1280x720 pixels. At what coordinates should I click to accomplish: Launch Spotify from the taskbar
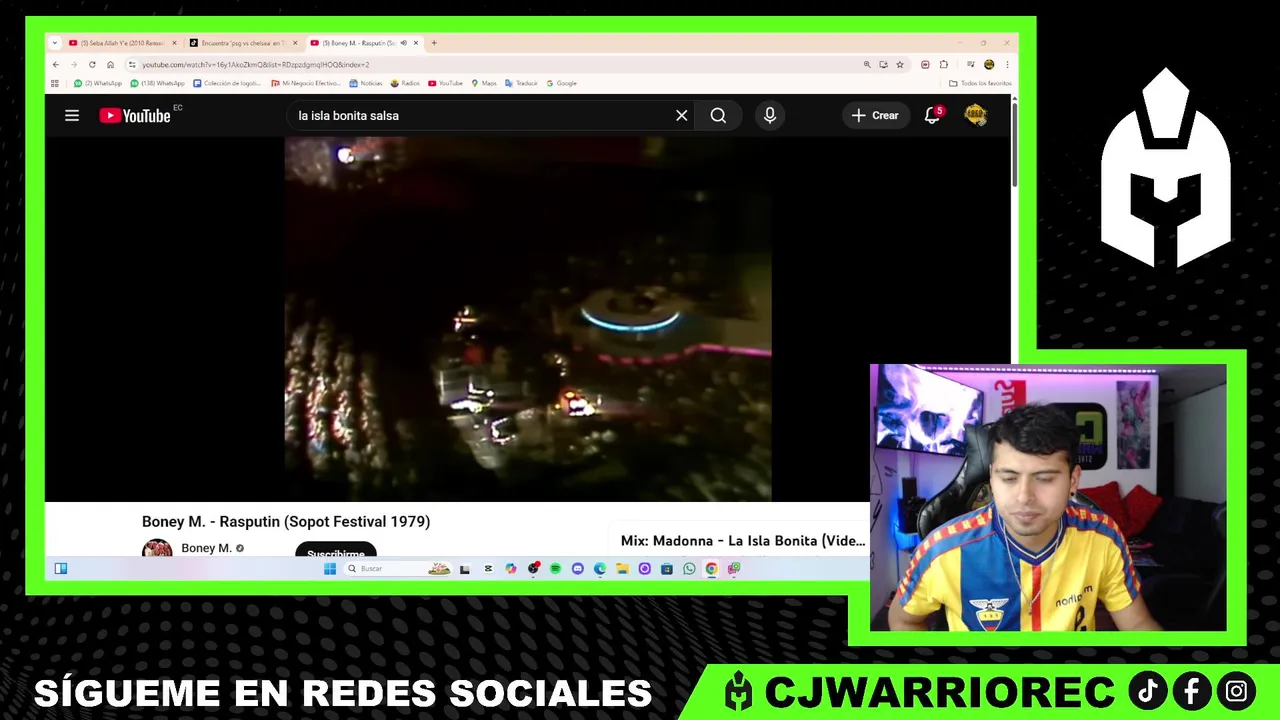(555, 569)
